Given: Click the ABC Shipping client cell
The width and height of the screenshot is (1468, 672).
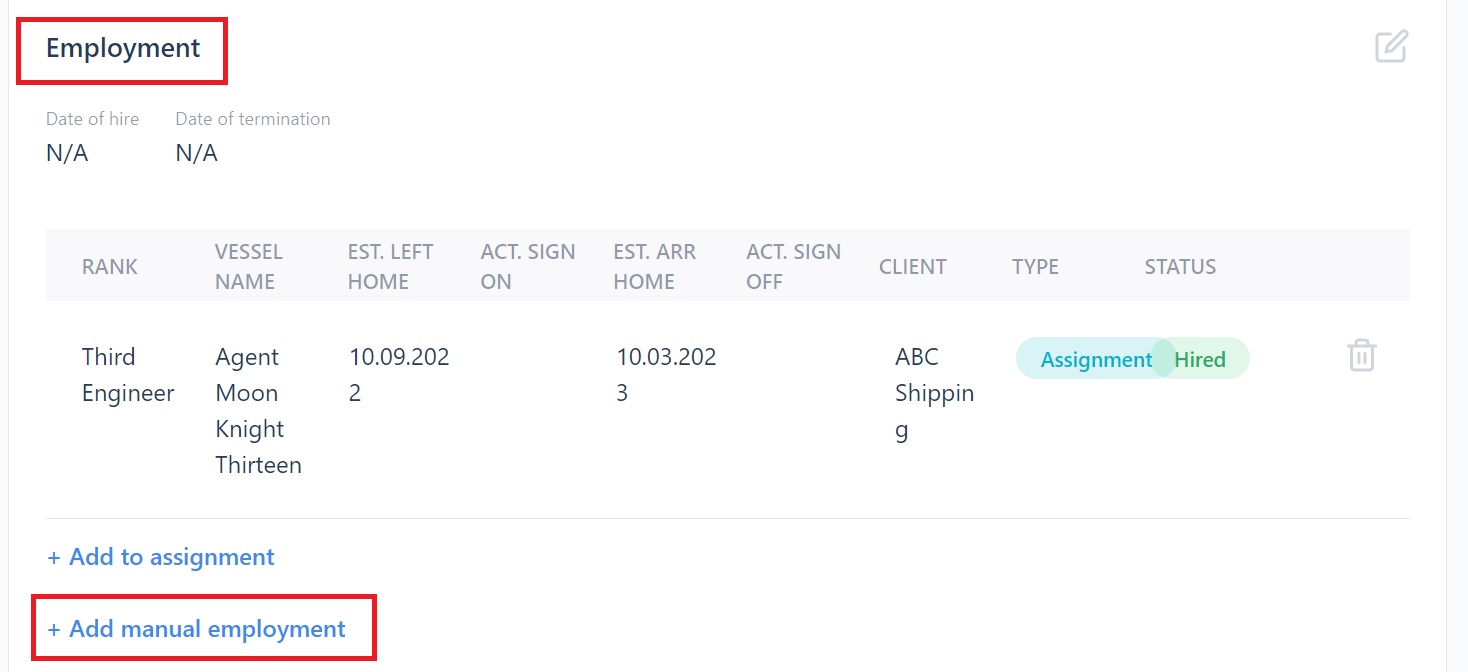Looking at the screenshot, I should (x=934, y=393).
